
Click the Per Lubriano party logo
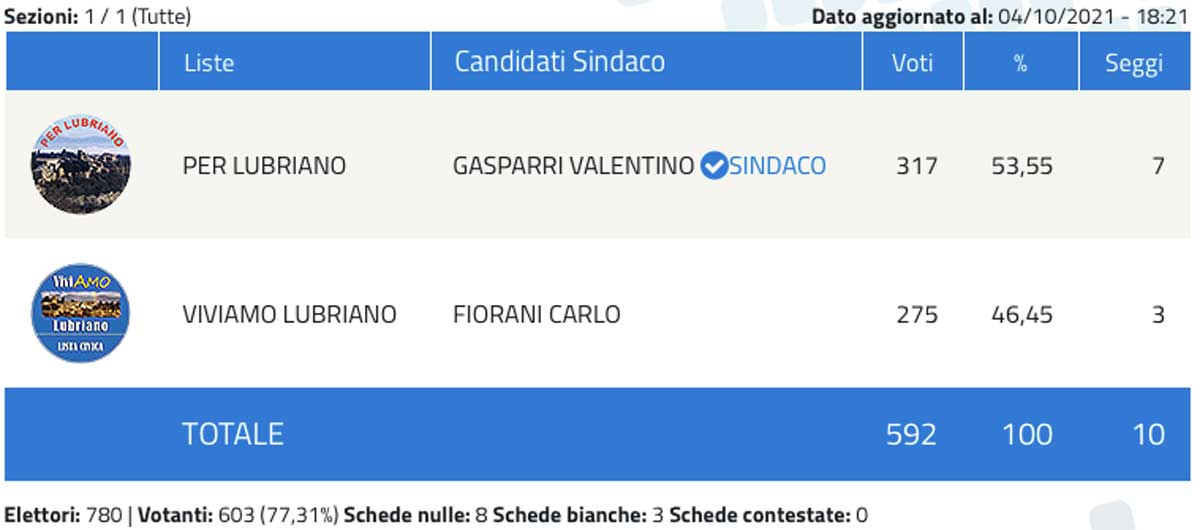click(x=82, y=164)
